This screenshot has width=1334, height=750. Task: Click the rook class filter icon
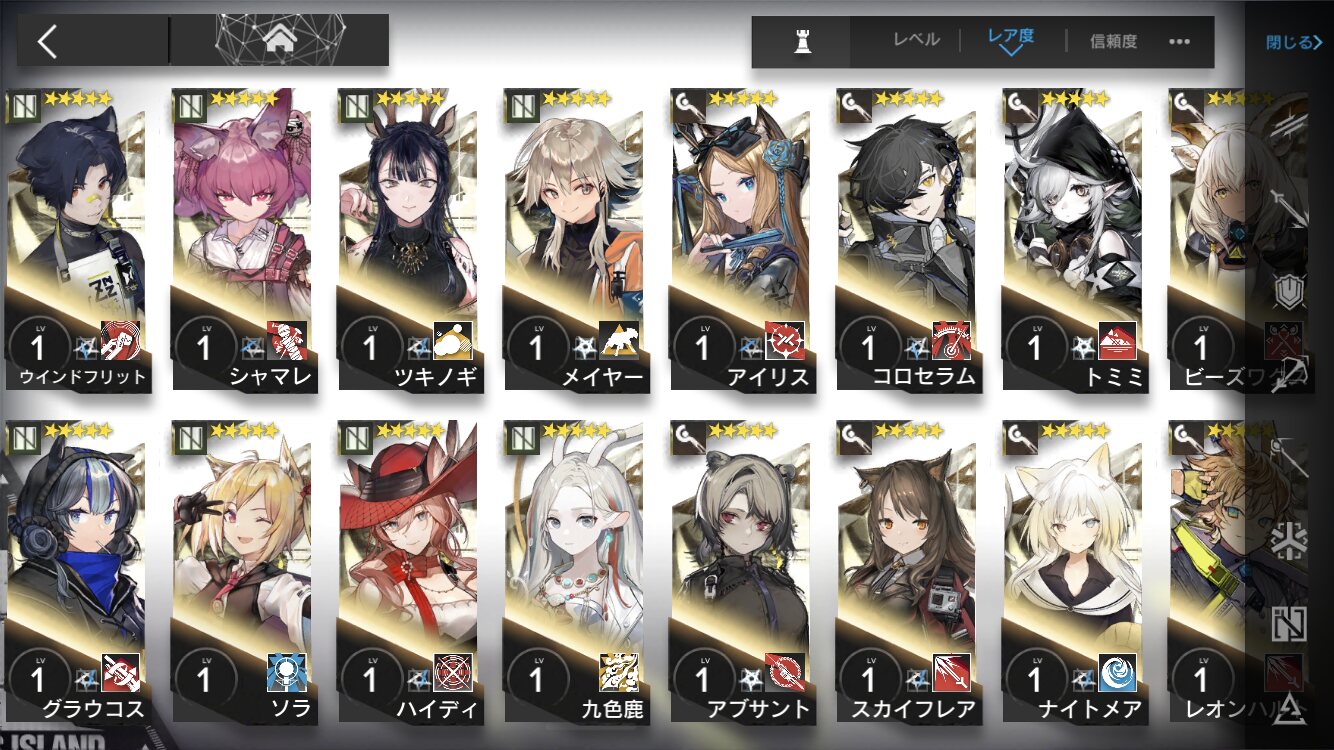point(801,41)
